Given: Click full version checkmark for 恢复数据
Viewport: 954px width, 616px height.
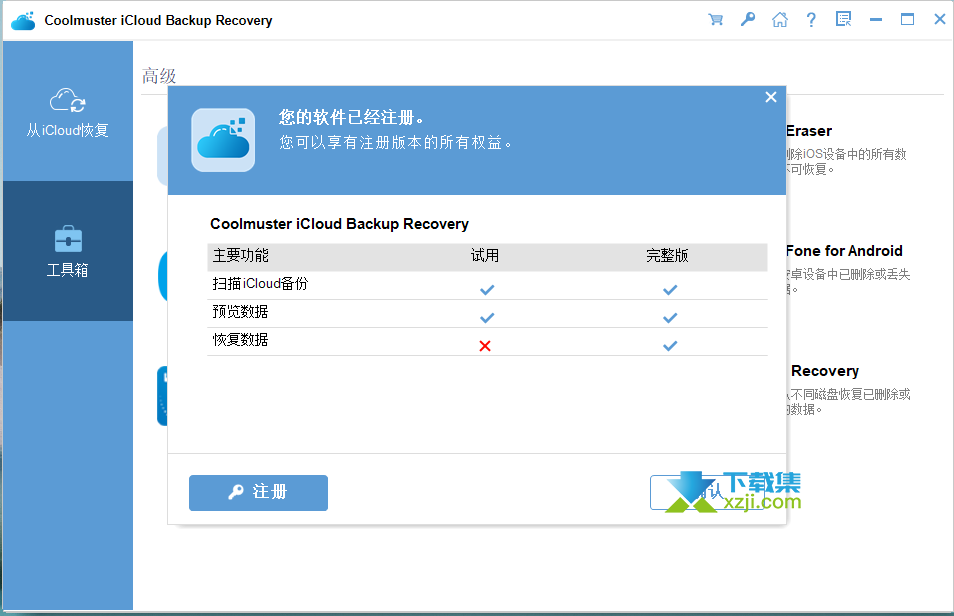Looking at the screenshot, I should (670, 346).
